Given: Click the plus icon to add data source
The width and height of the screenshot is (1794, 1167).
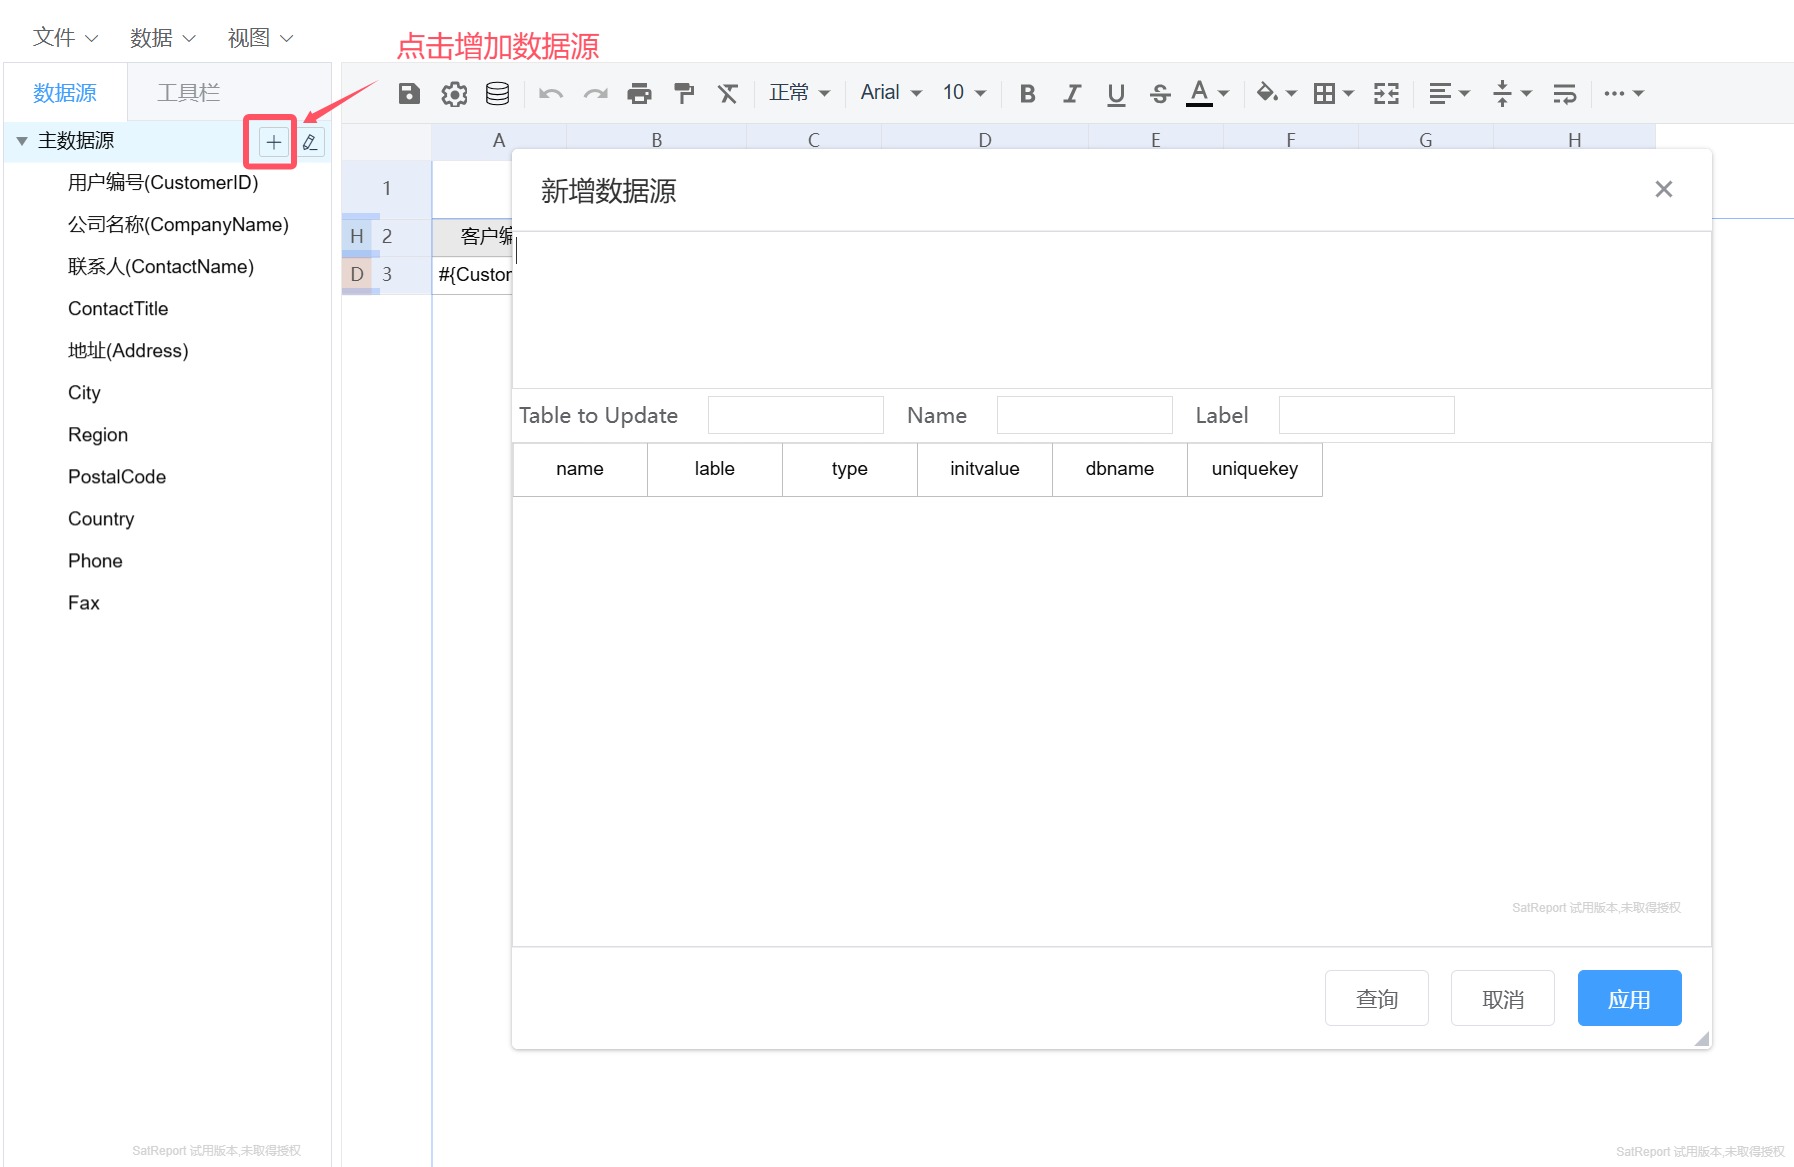Looking at the screenshot, I should (x=273, y=142).
